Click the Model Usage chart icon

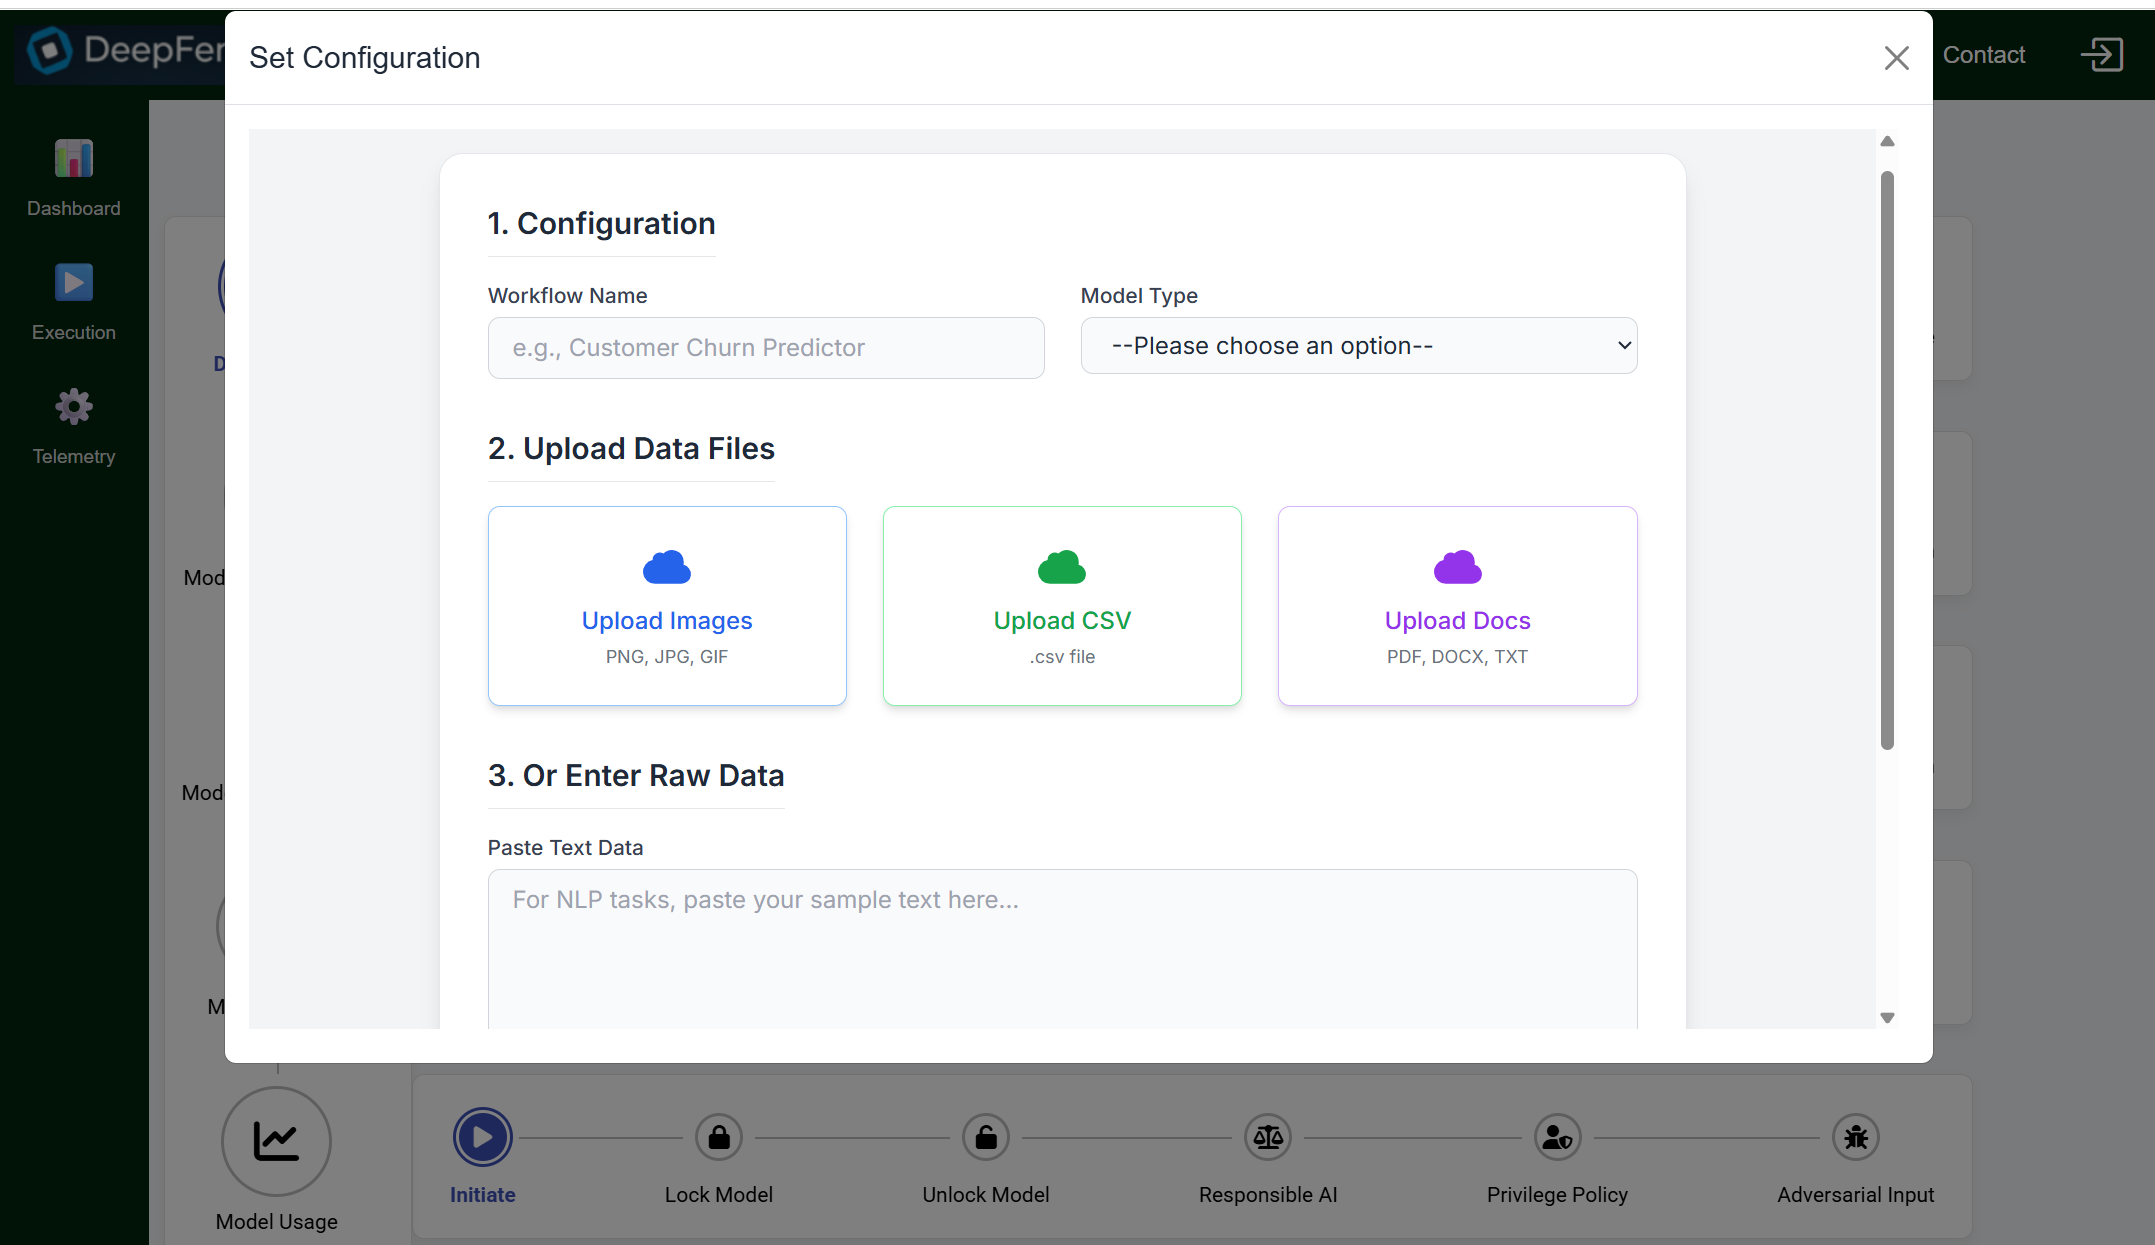tap(276, 1141)
